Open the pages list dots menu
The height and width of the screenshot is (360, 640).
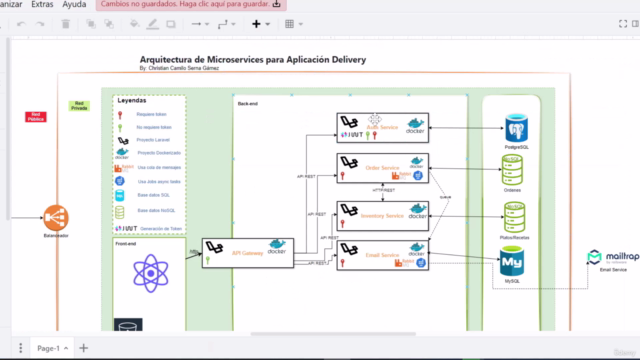20,348
